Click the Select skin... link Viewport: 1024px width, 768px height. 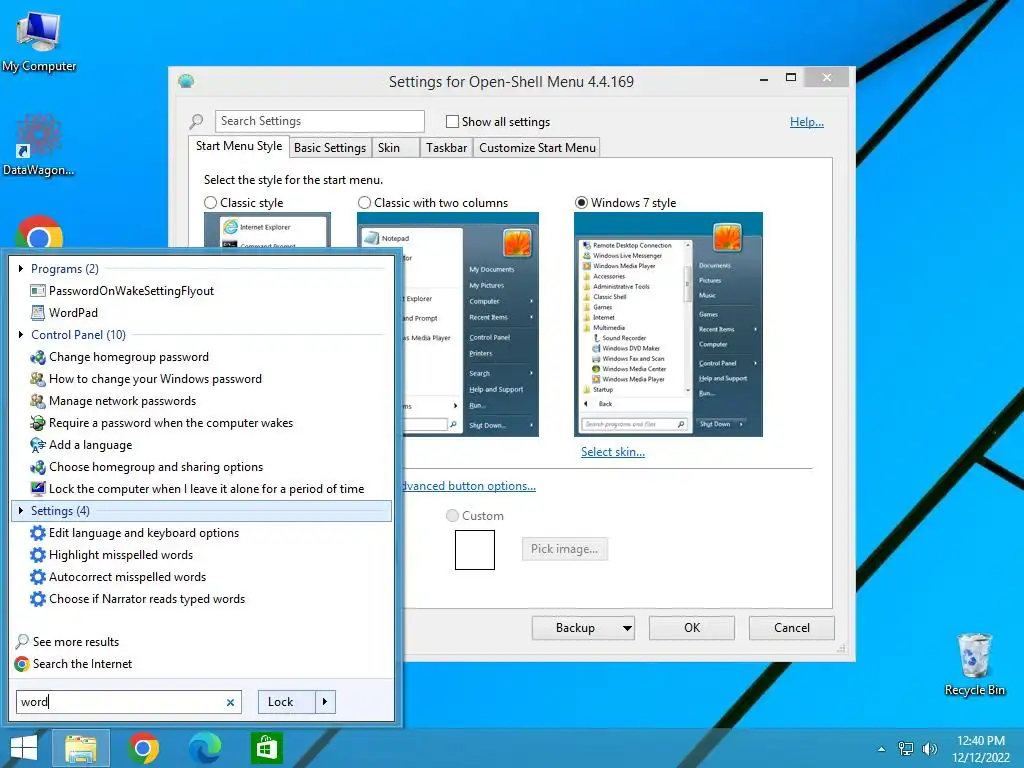tap(613, 452)
